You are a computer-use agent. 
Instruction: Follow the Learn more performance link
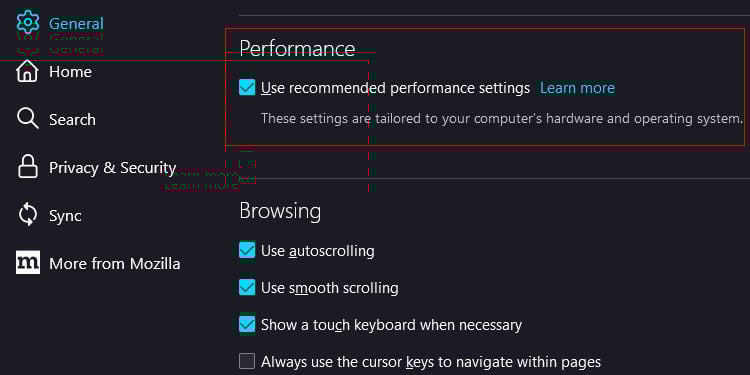tap(577, 88)
